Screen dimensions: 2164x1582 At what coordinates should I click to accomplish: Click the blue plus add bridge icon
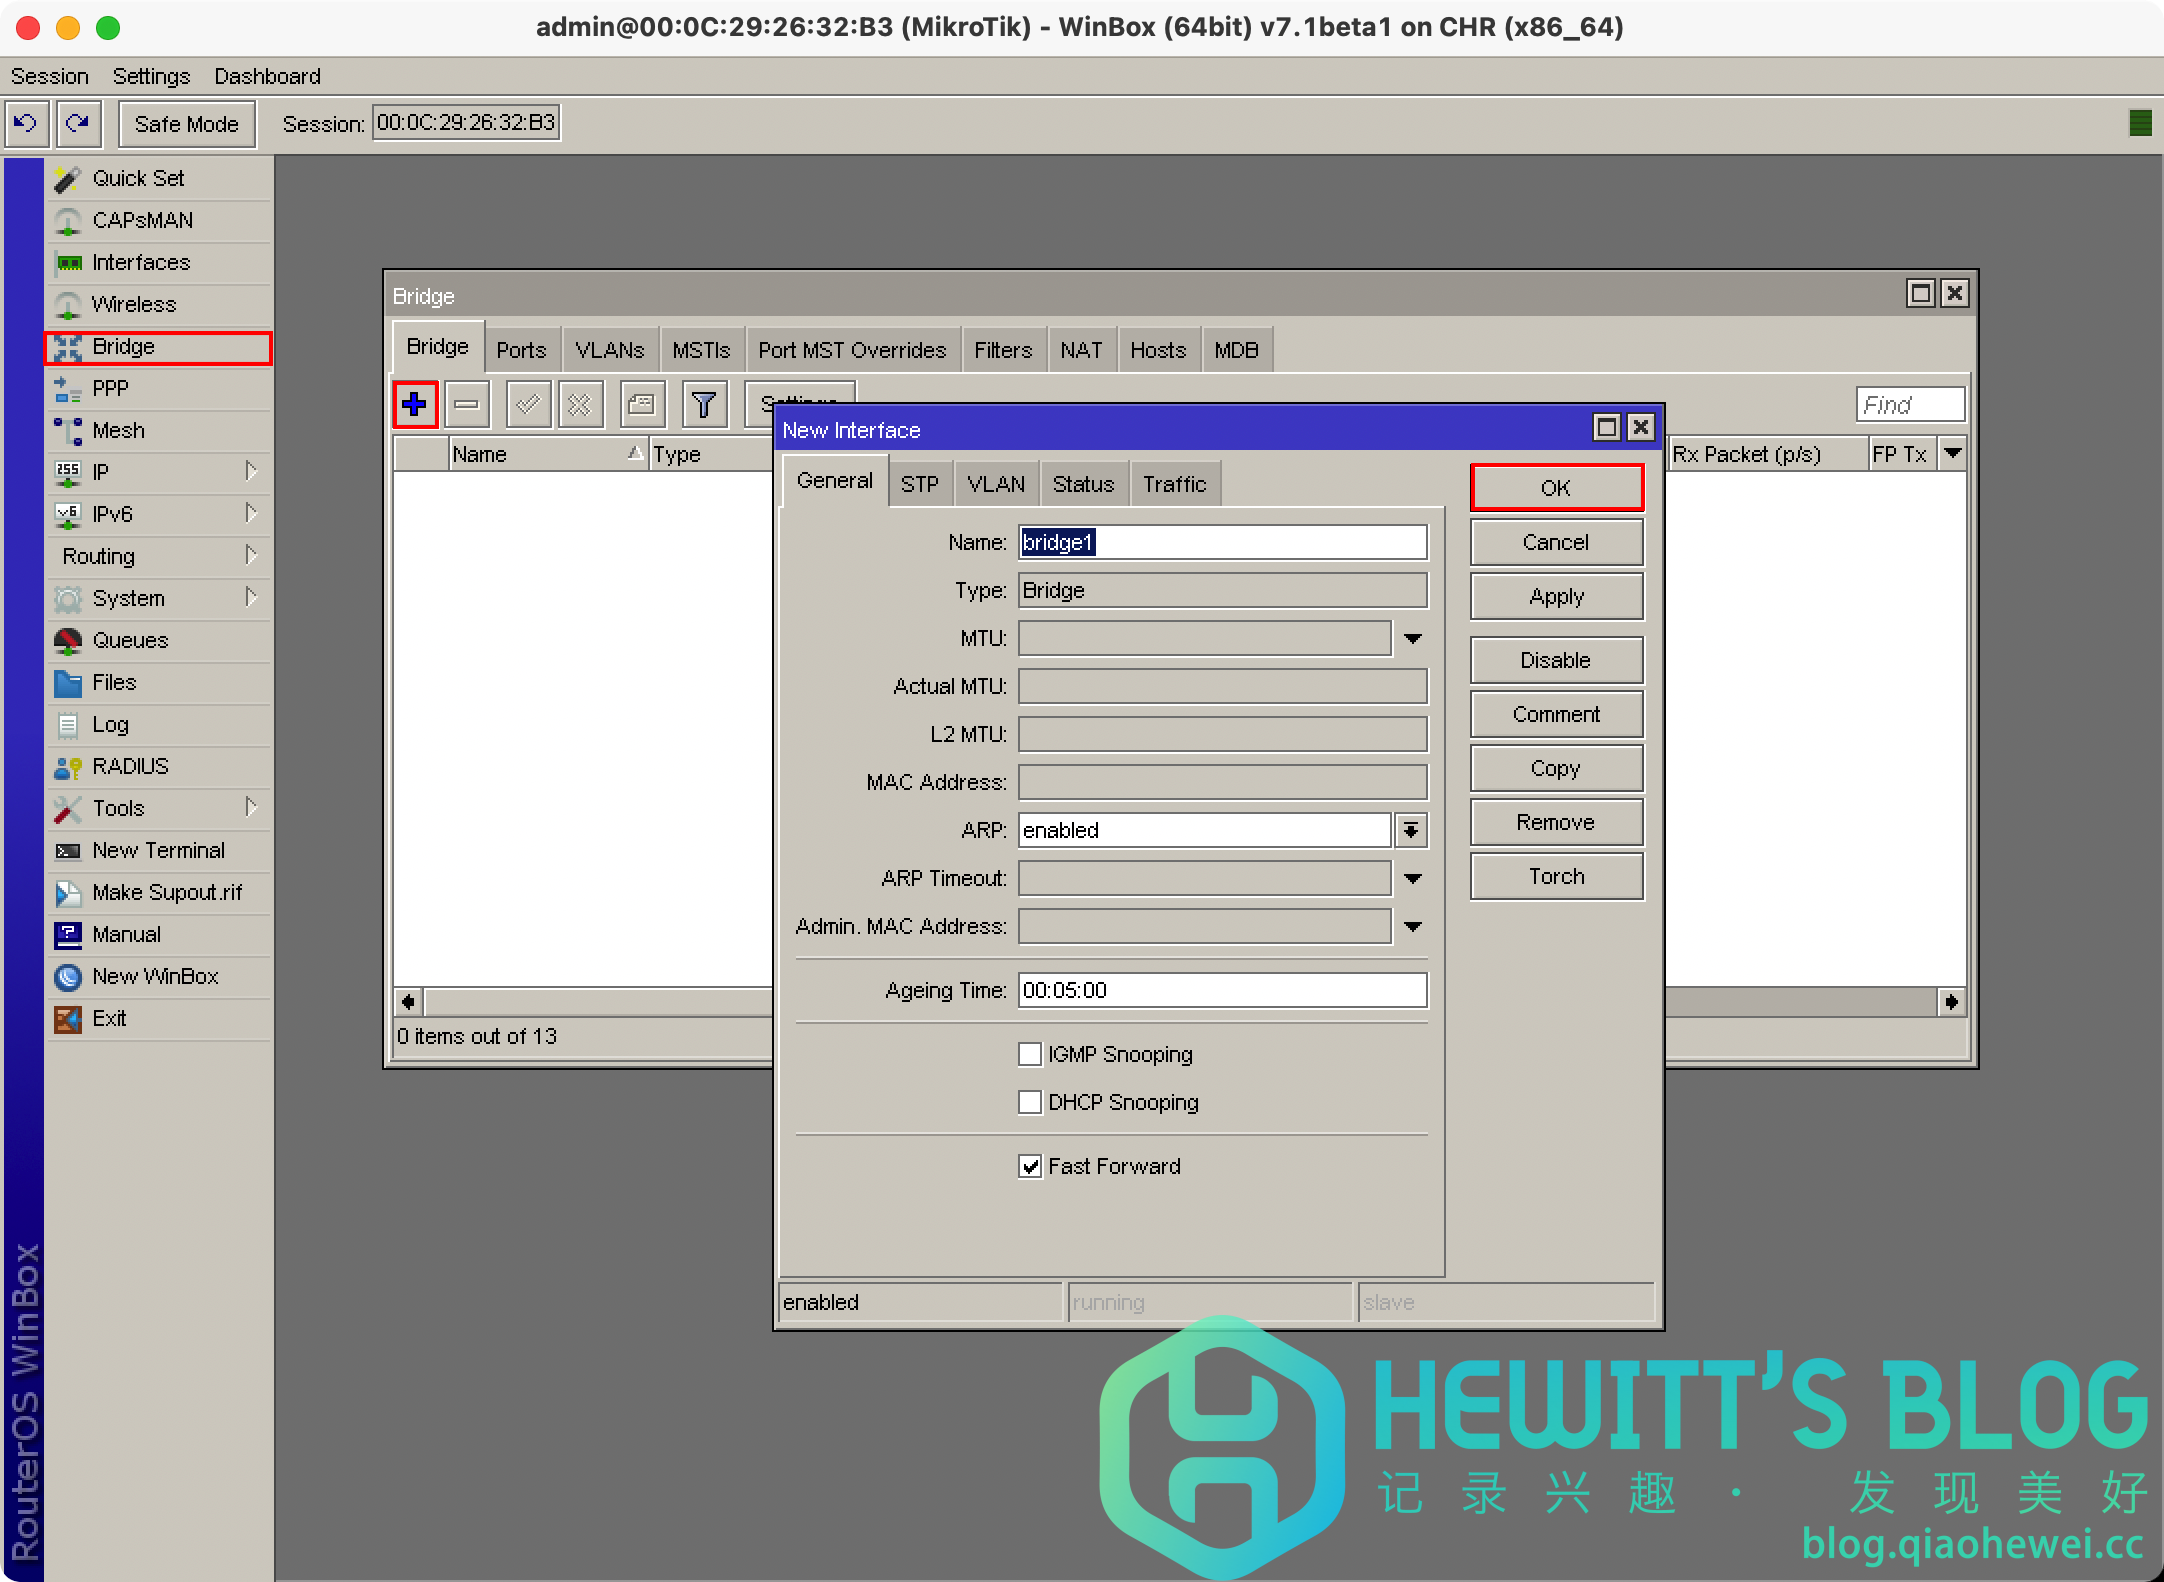pyautogui.click(x=414, y=404)
